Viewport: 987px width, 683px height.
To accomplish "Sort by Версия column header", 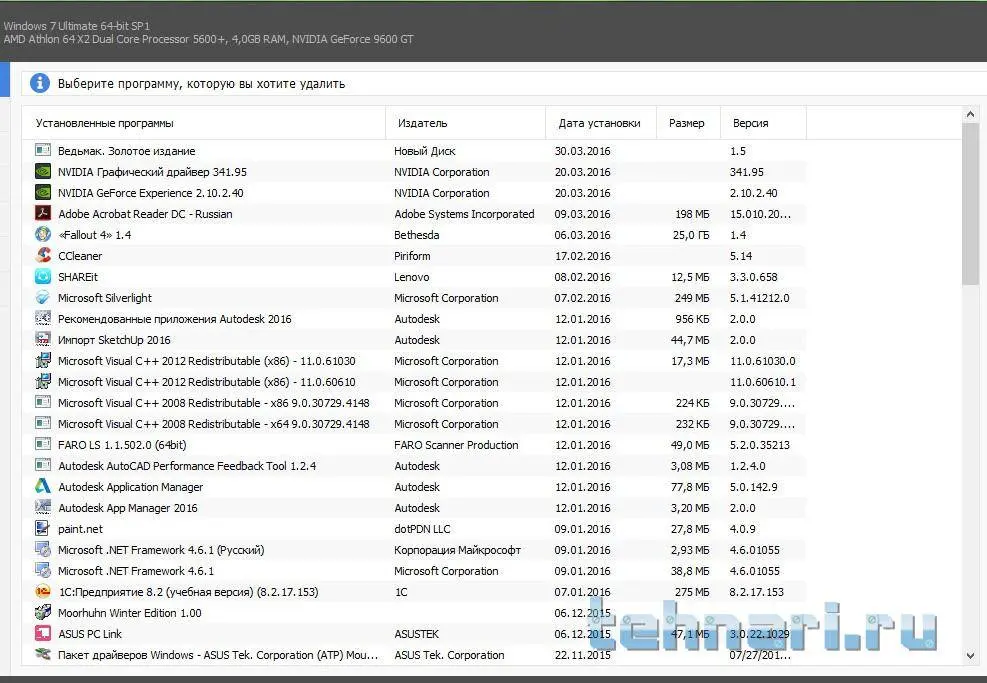I will pyautogui.click(x=763, y=123).
